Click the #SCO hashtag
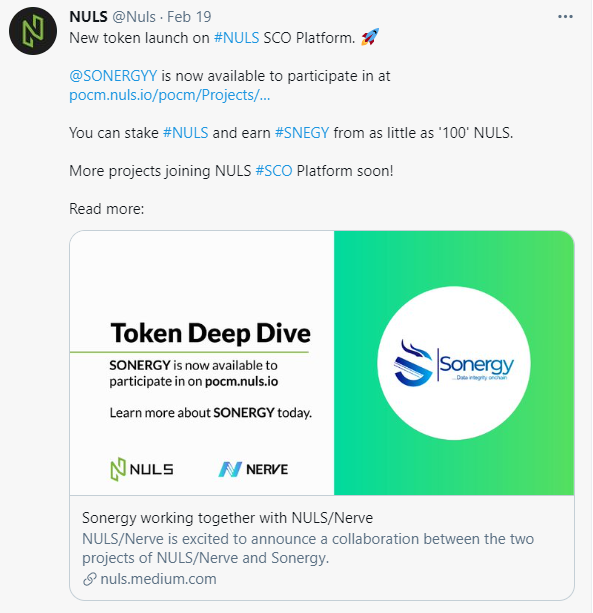This screenshot has height=613, width=593. pyautogui.click(x=274, y=171)
